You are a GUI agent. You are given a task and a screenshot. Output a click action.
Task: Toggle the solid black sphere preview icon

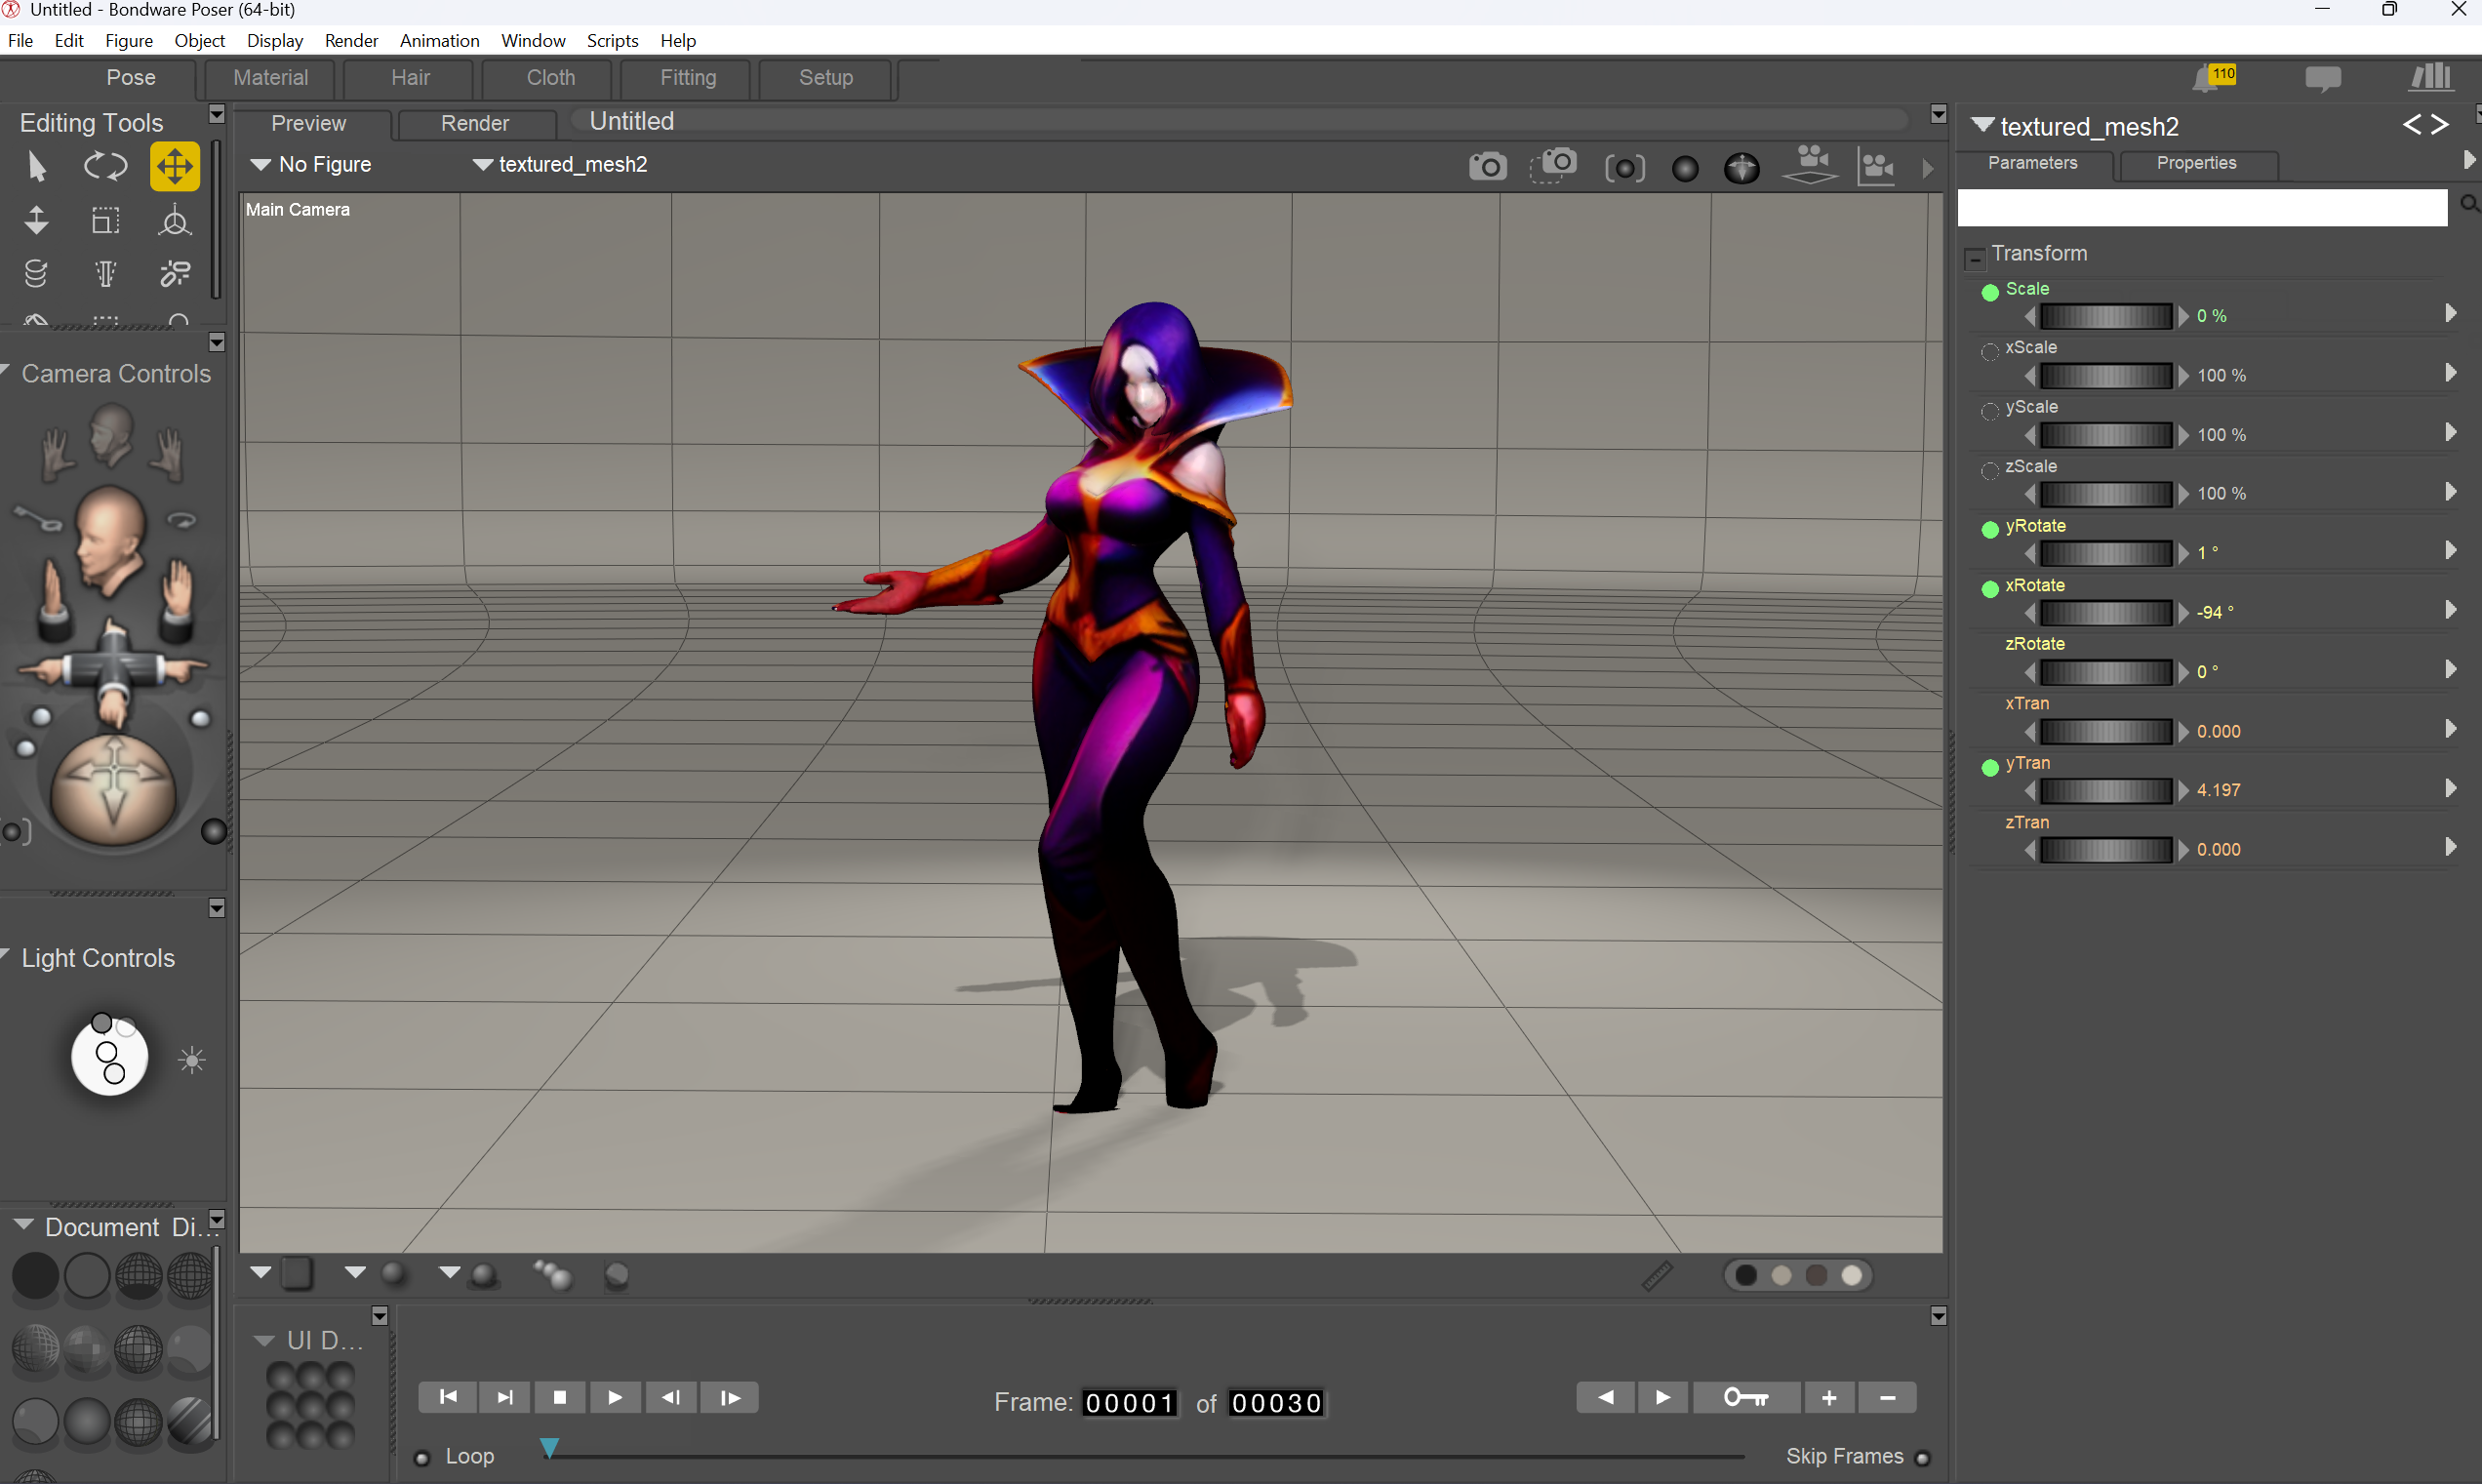point(1685,168)
